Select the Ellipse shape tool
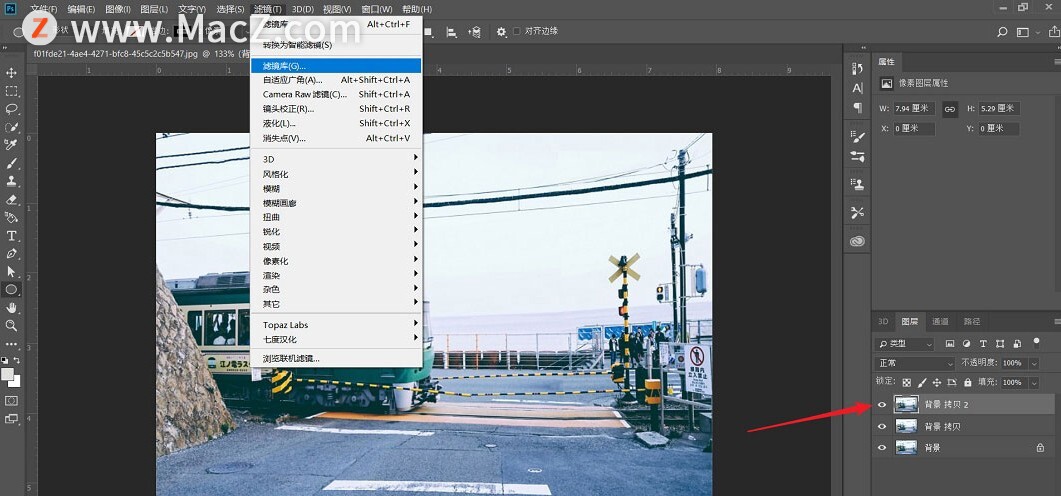 click(x=12, y=289)
